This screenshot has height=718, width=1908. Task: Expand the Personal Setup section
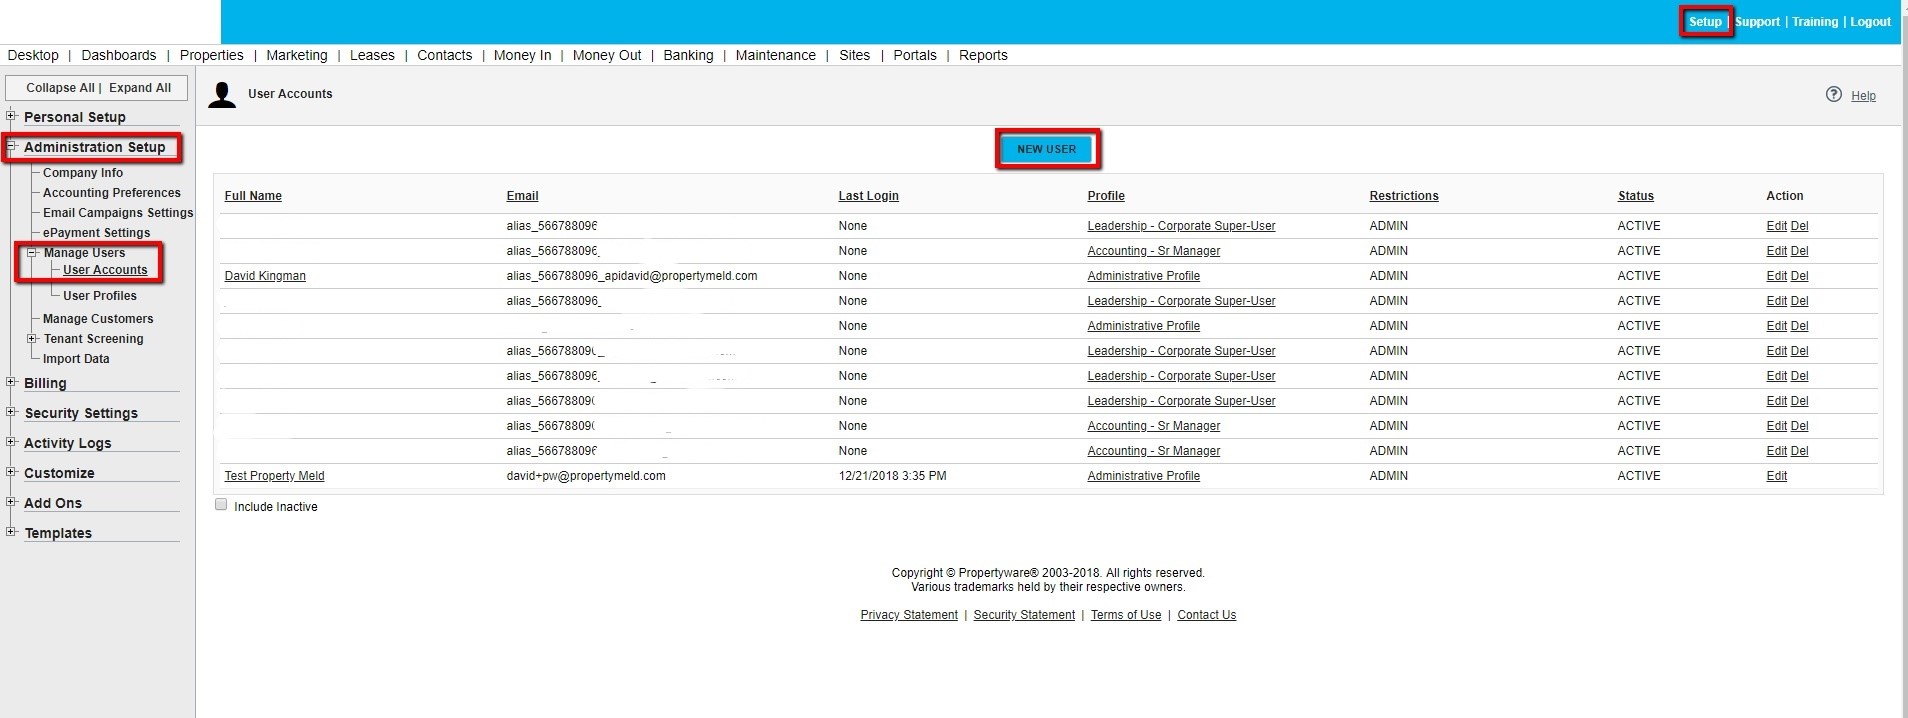(11, 116)
